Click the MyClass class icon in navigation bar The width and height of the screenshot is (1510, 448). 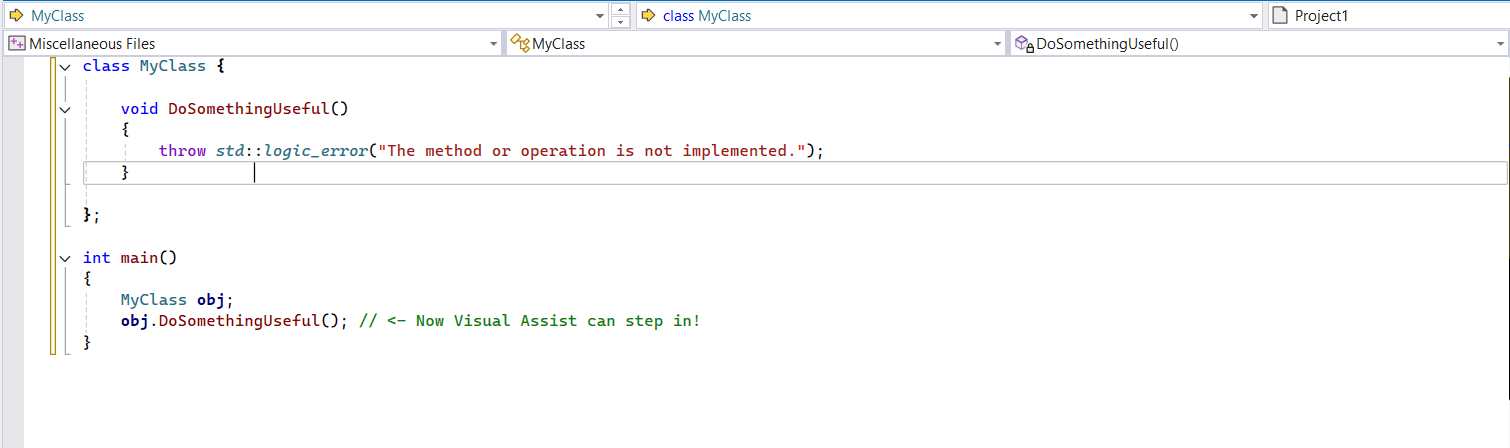(x=519, y=44)
